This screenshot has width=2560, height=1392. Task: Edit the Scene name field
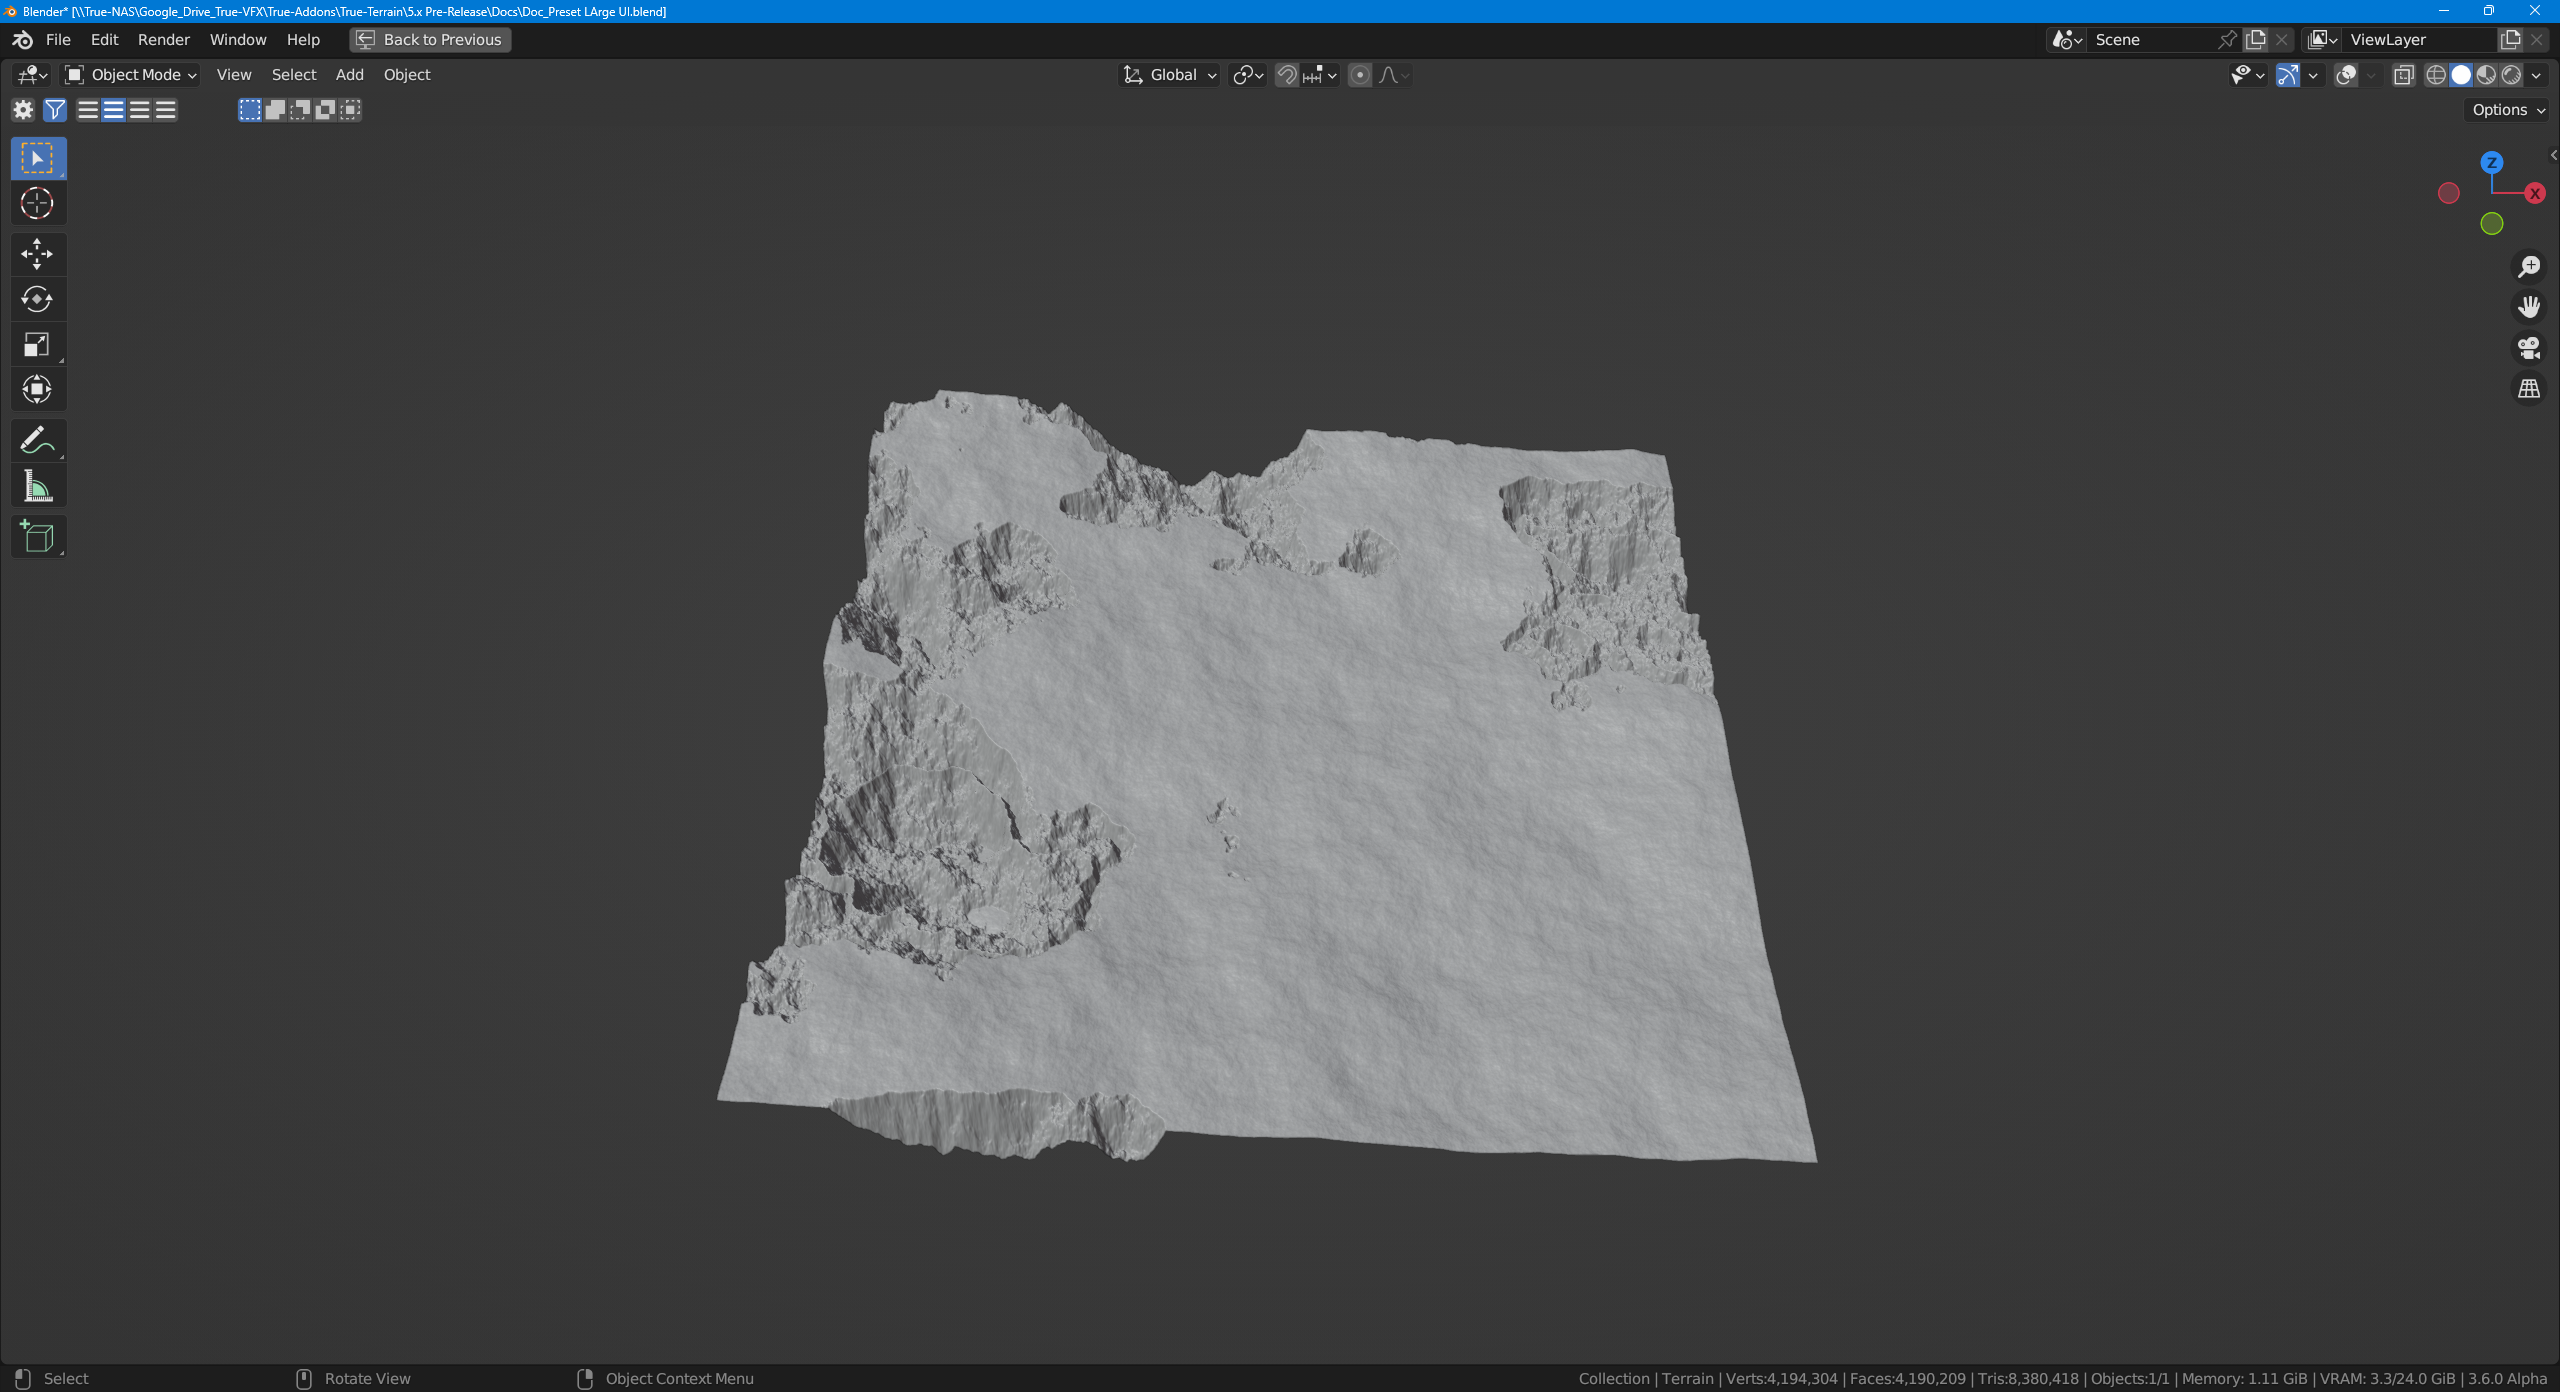[2150, 40]
